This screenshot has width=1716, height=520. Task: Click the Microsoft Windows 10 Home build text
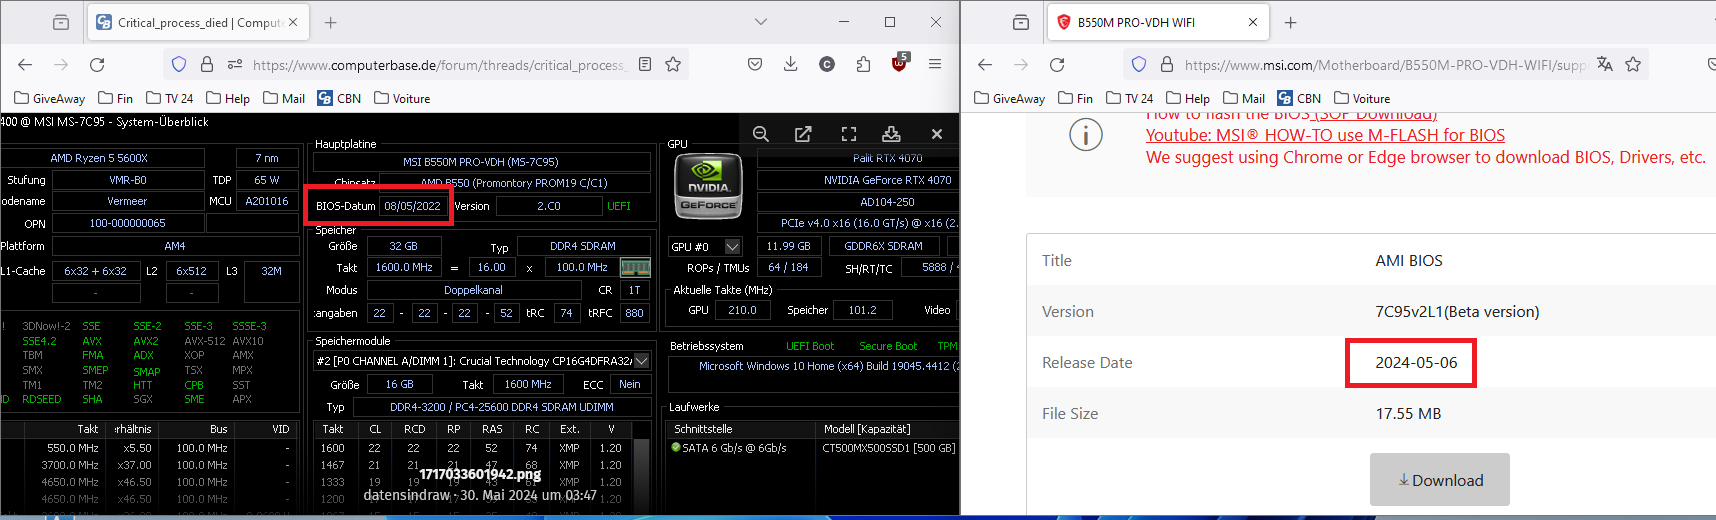pos(829,366)
